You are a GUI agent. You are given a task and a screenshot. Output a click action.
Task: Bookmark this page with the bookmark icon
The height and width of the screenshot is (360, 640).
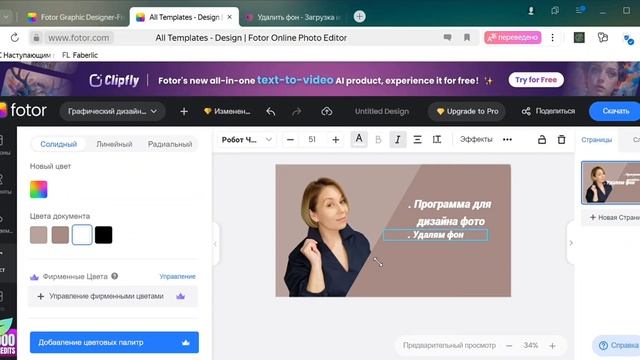tap(467, 38)
